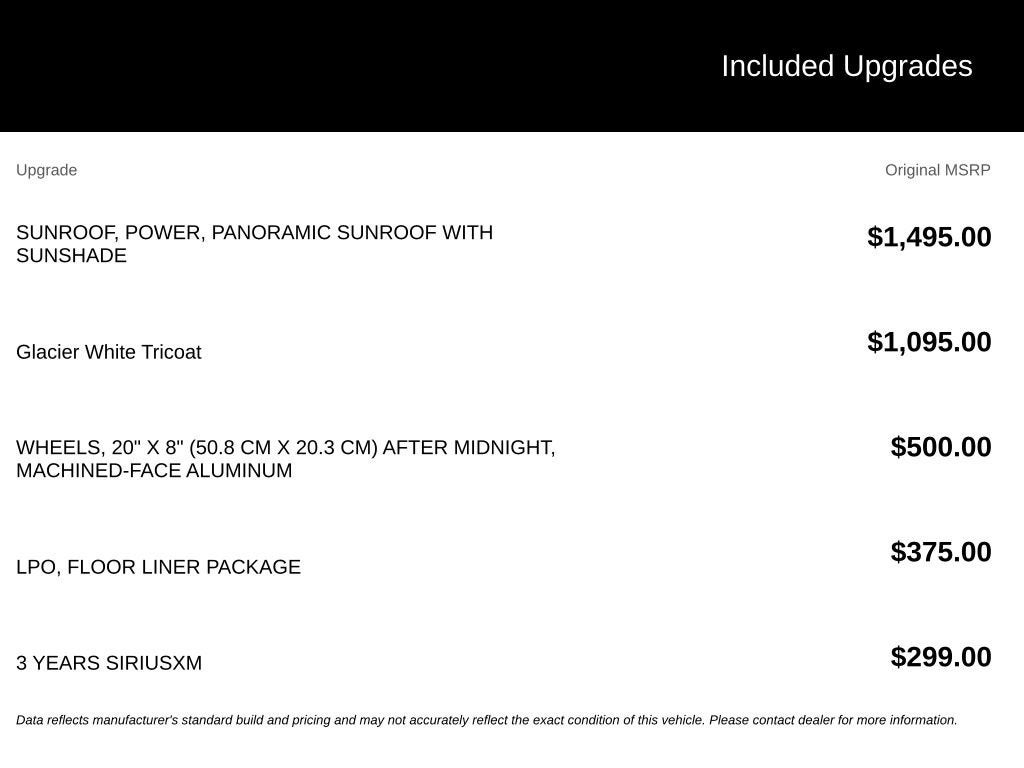
Task: Click the $500.00 wheels price
Action: coord(940,447)
